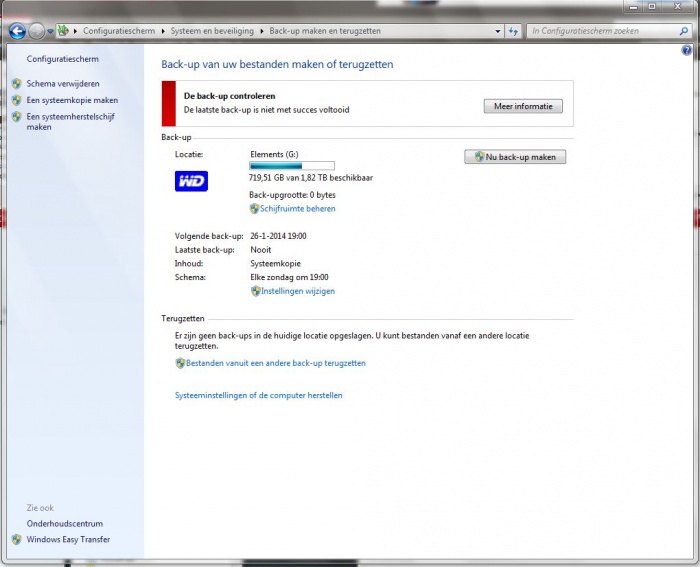700x567 pixels.
Task: Click the Elements (G:) disk usage bar
Action: pyautogui.click(x=292, y=166)
